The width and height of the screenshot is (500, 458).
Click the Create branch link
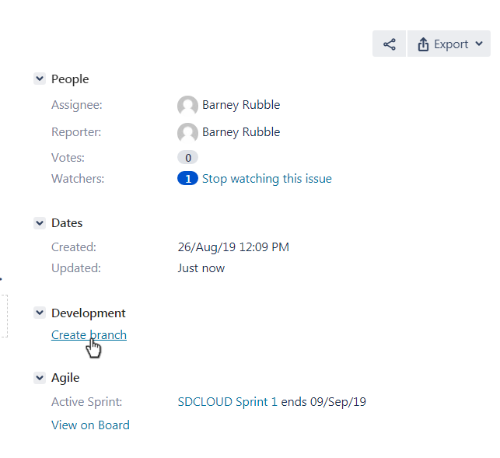point(89,335)
